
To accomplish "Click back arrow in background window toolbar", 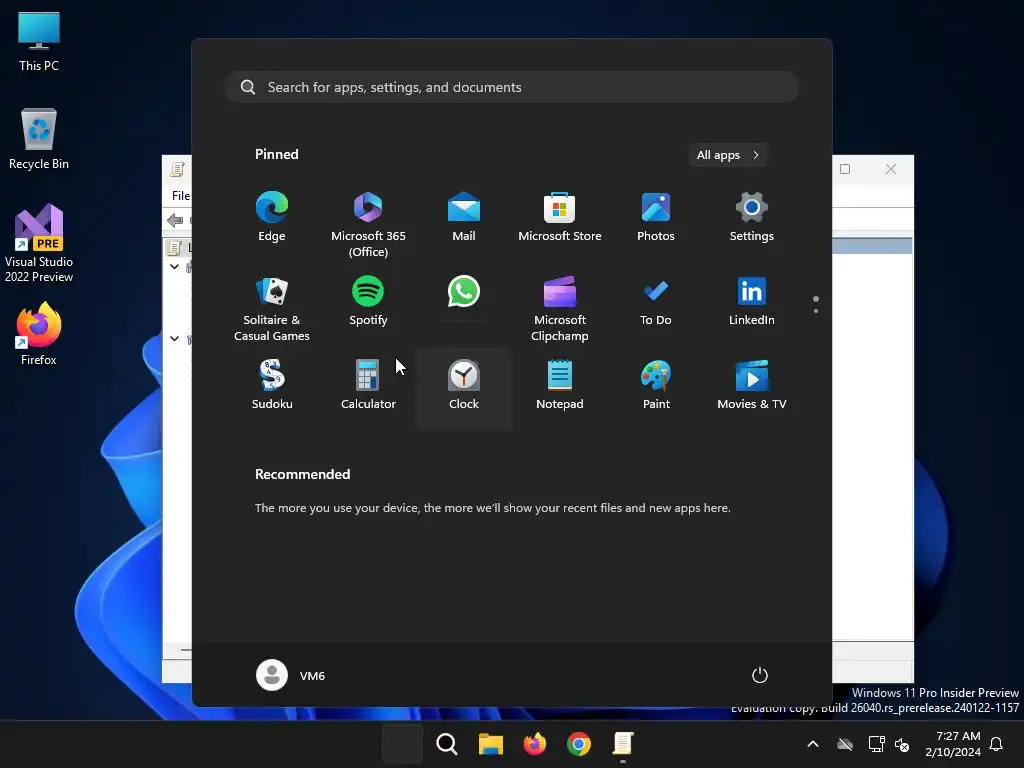I will click(175, 220).
